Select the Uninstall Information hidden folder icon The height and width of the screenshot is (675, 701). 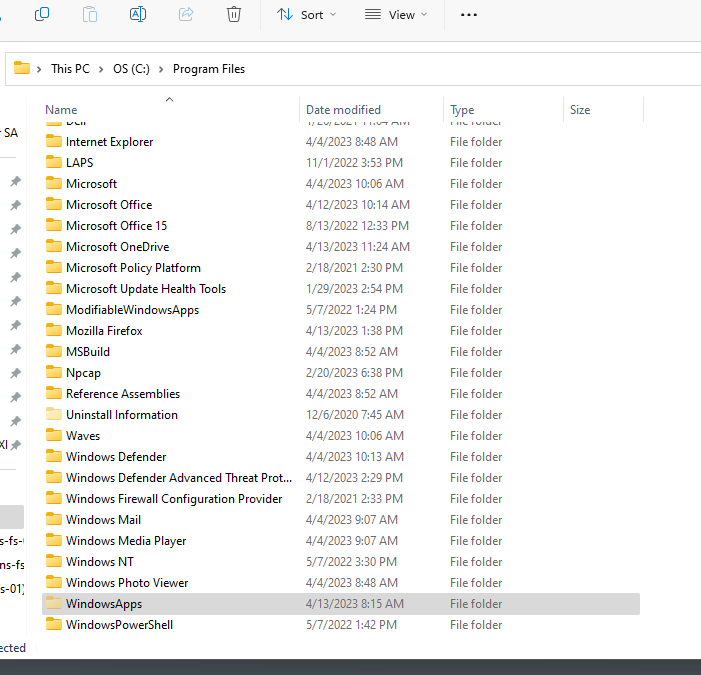[54, 414]
